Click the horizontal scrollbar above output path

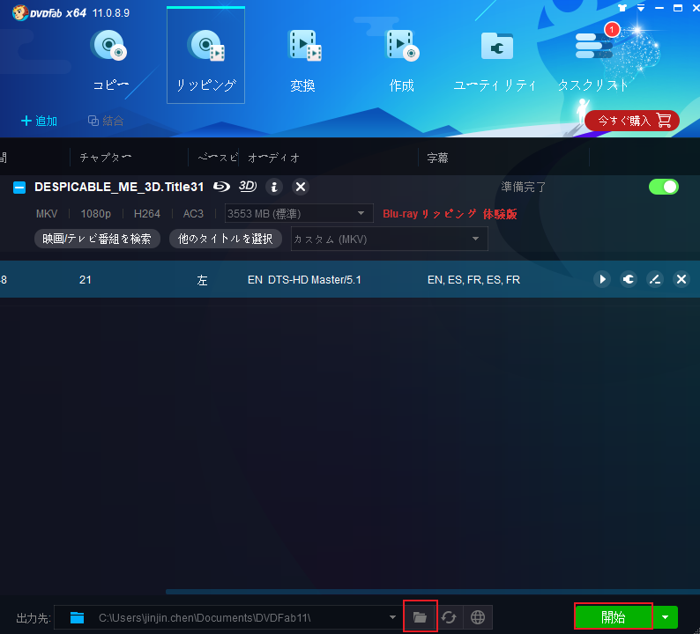[433, 592]
